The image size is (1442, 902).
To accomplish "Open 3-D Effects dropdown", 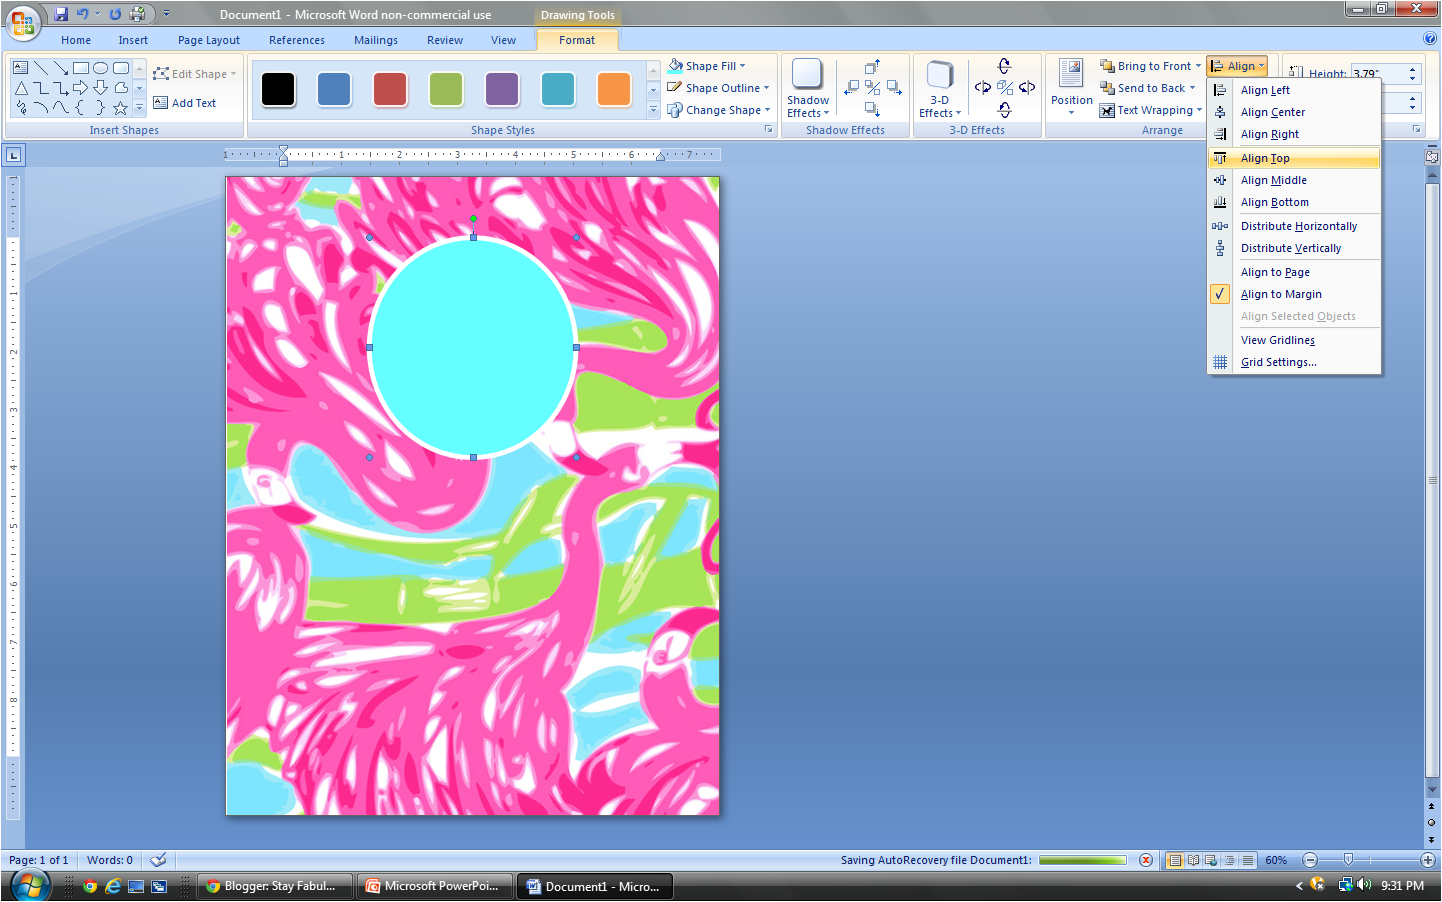I will (939, 89).
